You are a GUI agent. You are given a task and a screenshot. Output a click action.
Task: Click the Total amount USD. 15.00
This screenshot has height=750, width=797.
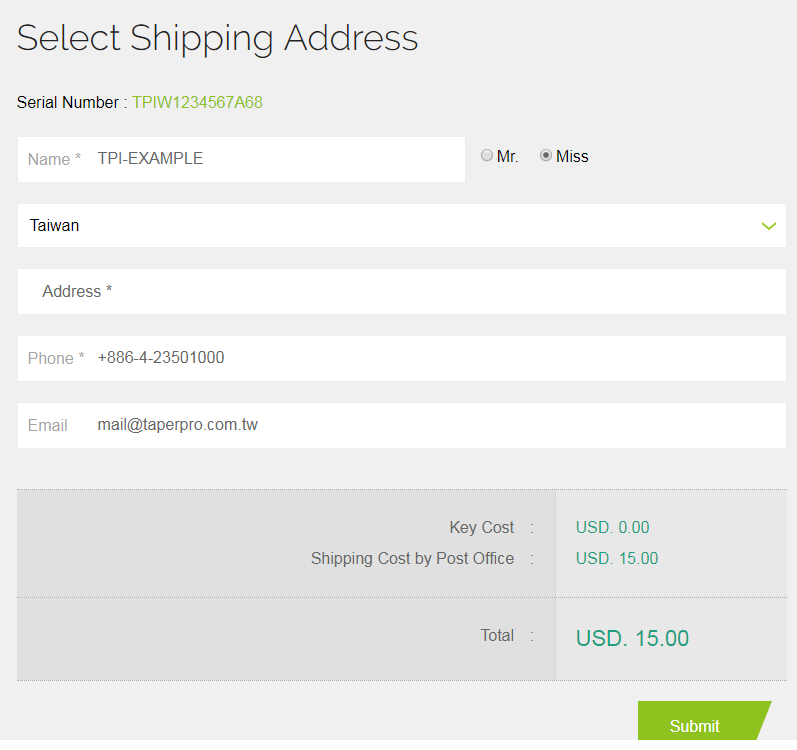tap(632, 638)
